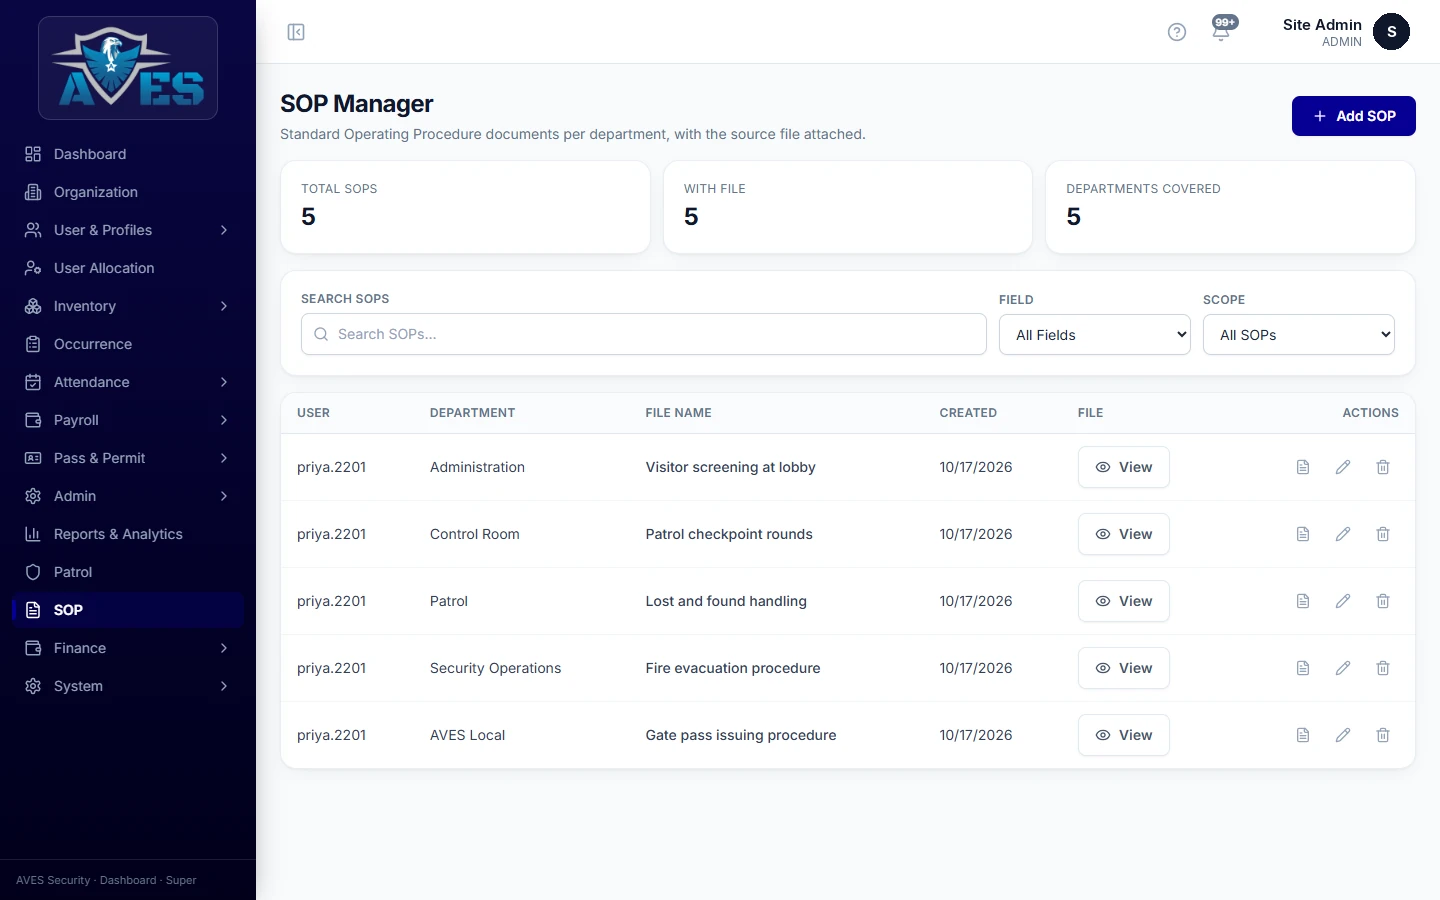Viewport: 1440px width, 900px height.
Task: View file for Lost and found handling
Action: [1123, 601]
